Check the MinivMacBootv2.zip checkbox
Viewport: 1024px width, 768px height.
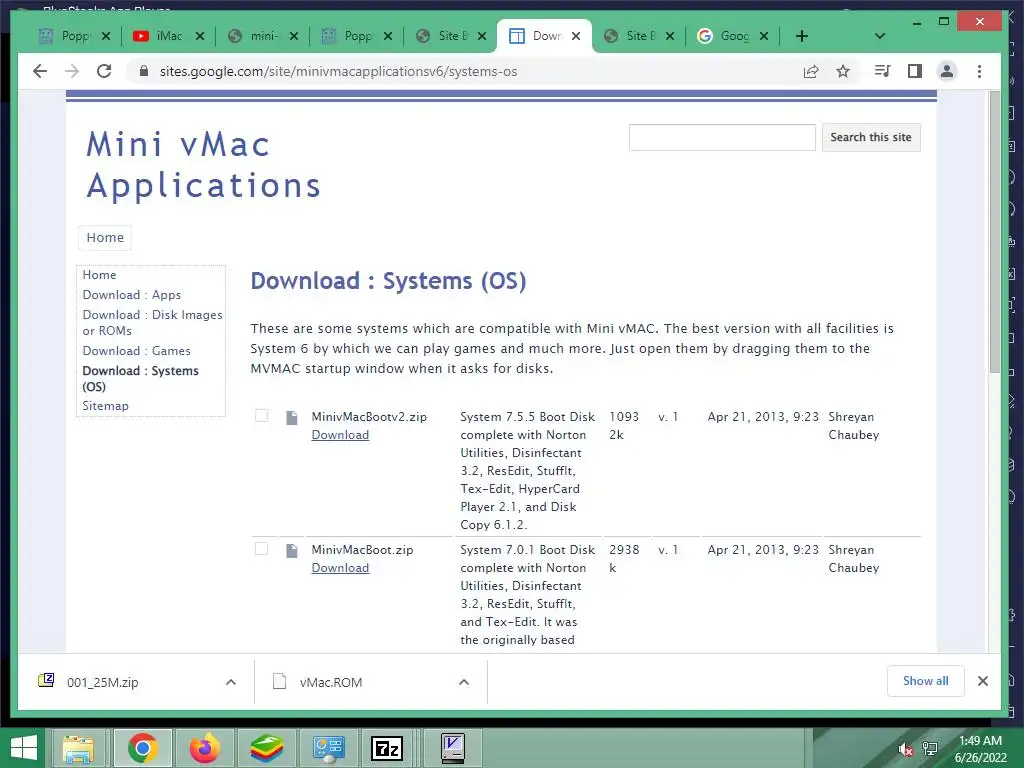[261, 415]
